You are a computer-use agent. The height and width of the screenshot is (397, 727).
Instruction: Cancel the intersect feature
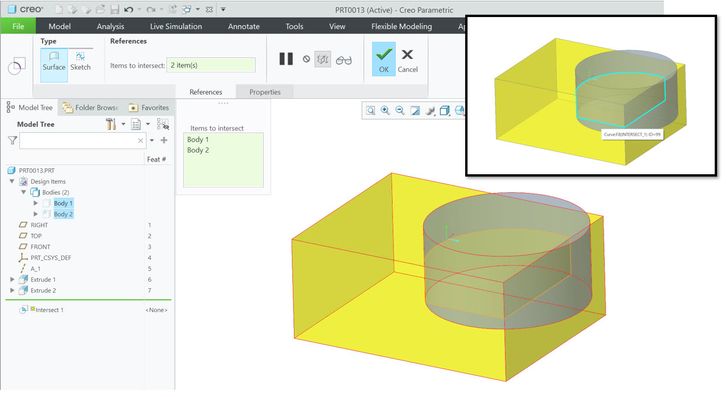click(408, 61)
